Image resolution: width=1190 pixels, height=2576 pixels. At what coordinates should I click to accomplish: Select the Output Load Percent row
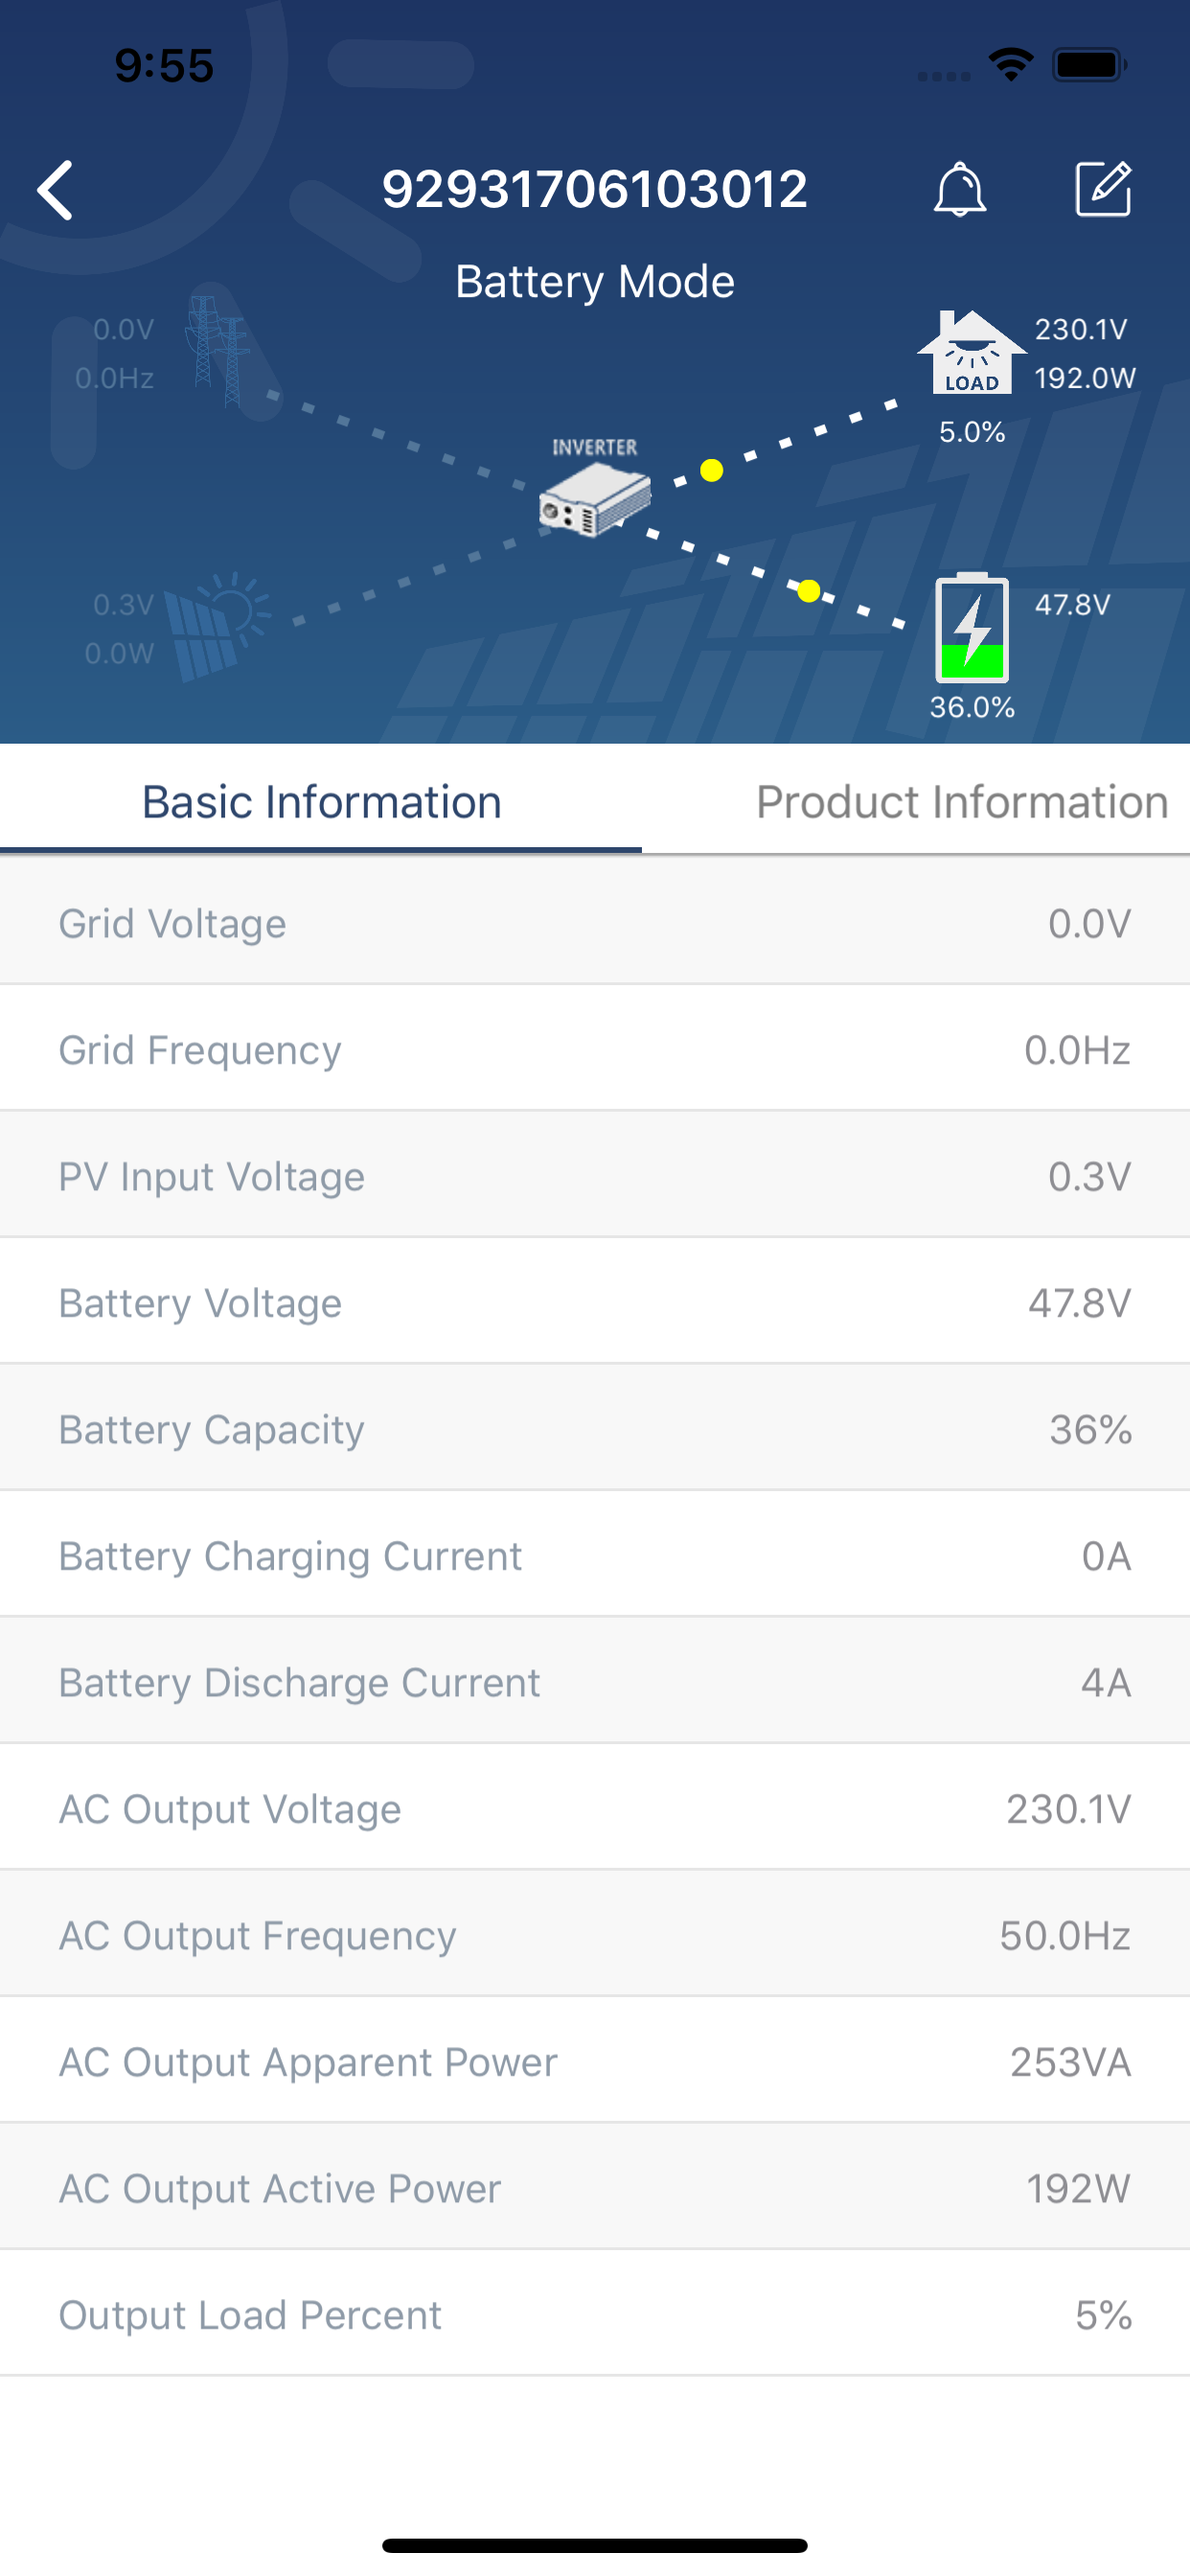tap(595, 2314)
